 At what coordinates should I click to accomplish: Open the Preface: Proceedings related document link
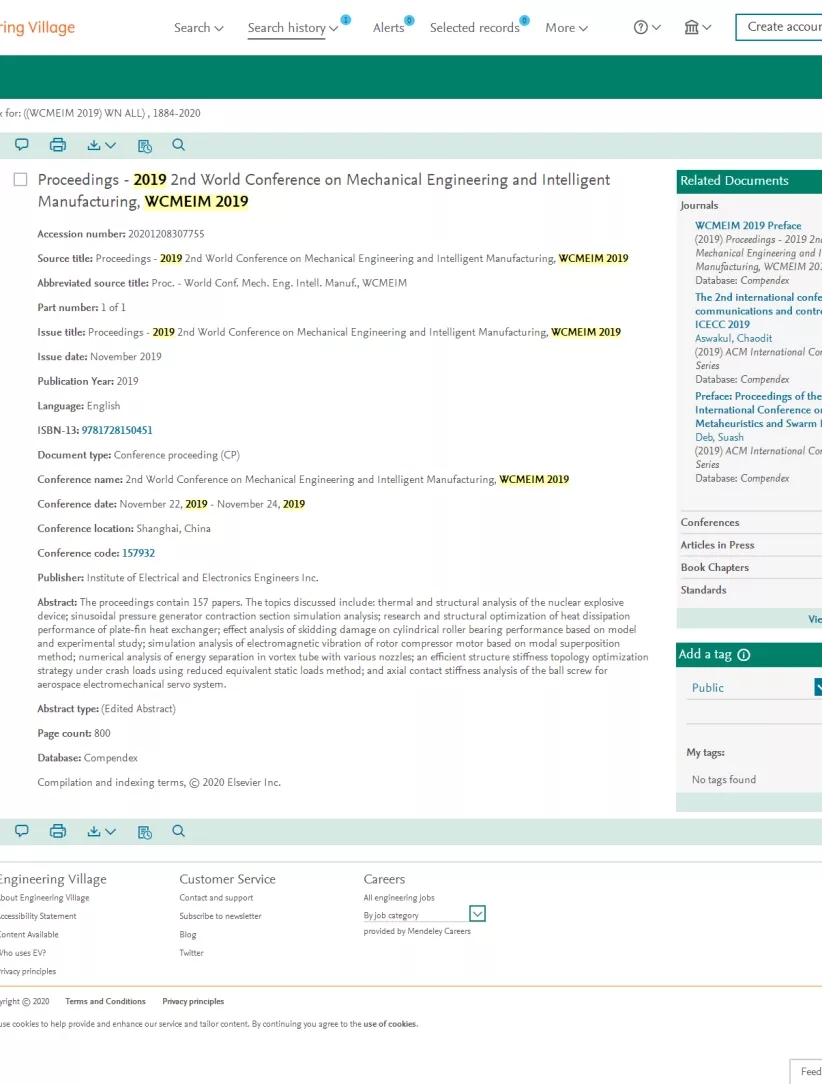(x=758, y=409)
